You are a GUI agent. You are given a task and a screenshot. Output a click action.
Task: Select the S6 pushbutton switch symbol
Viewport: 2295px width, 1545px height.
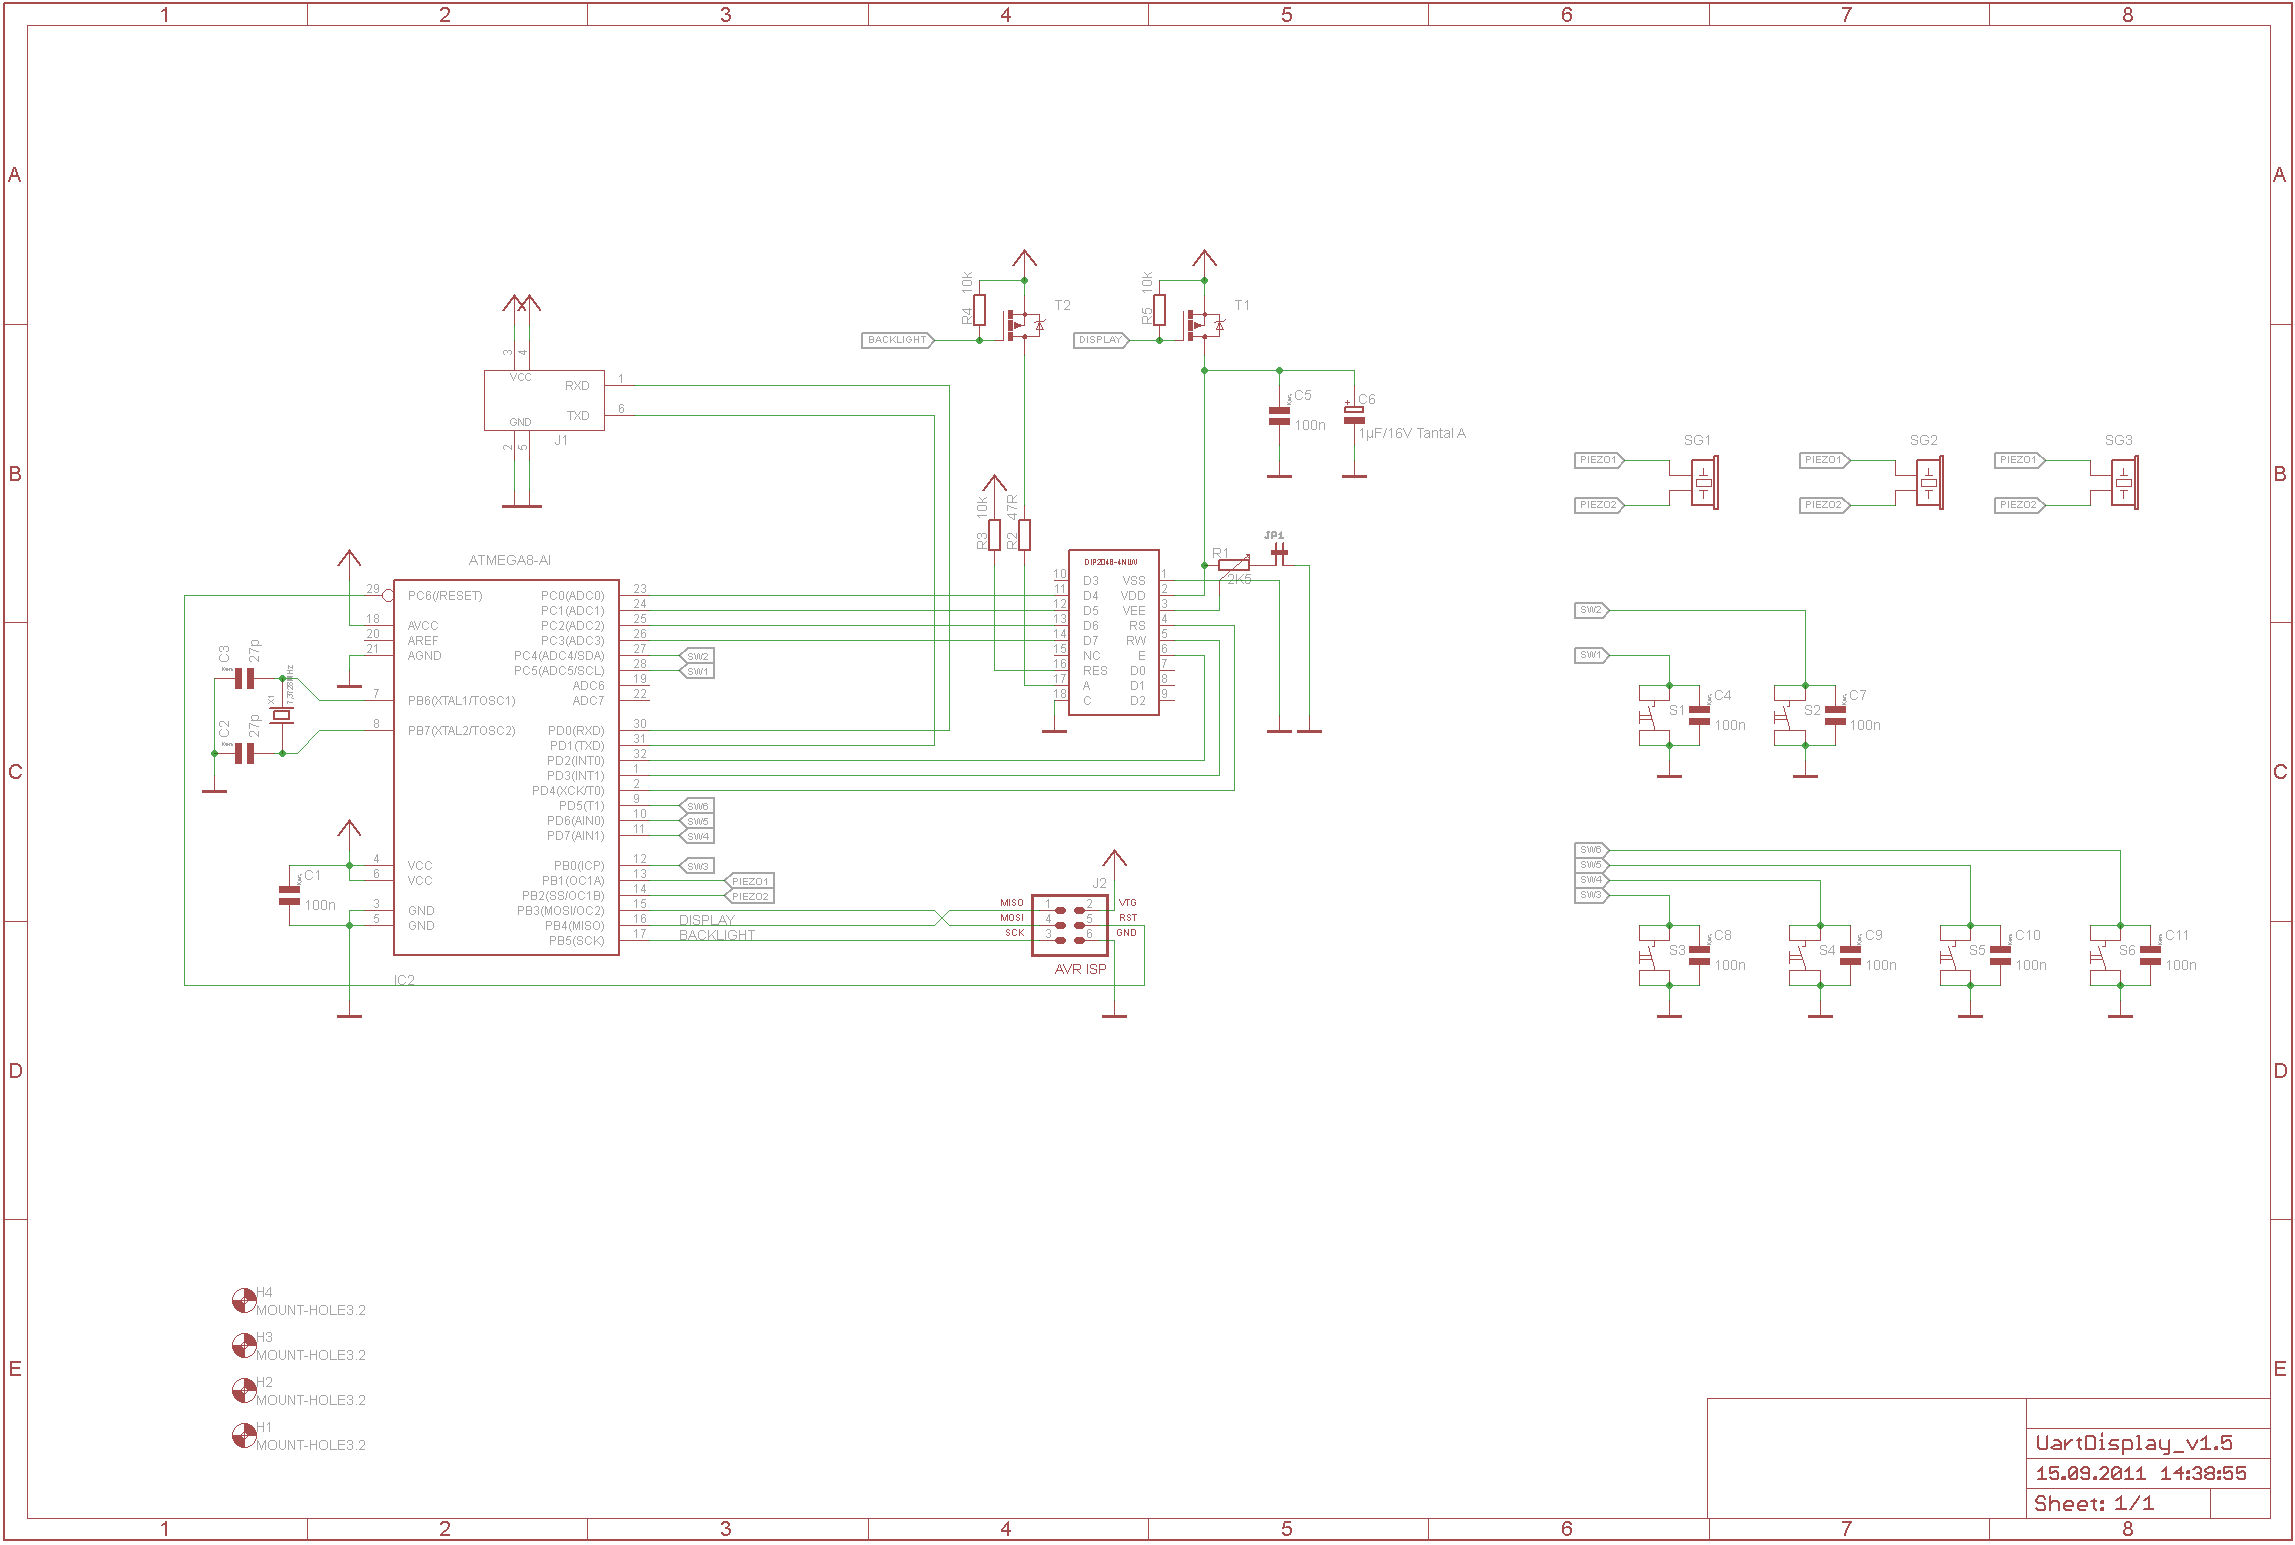pos(2106,956)
